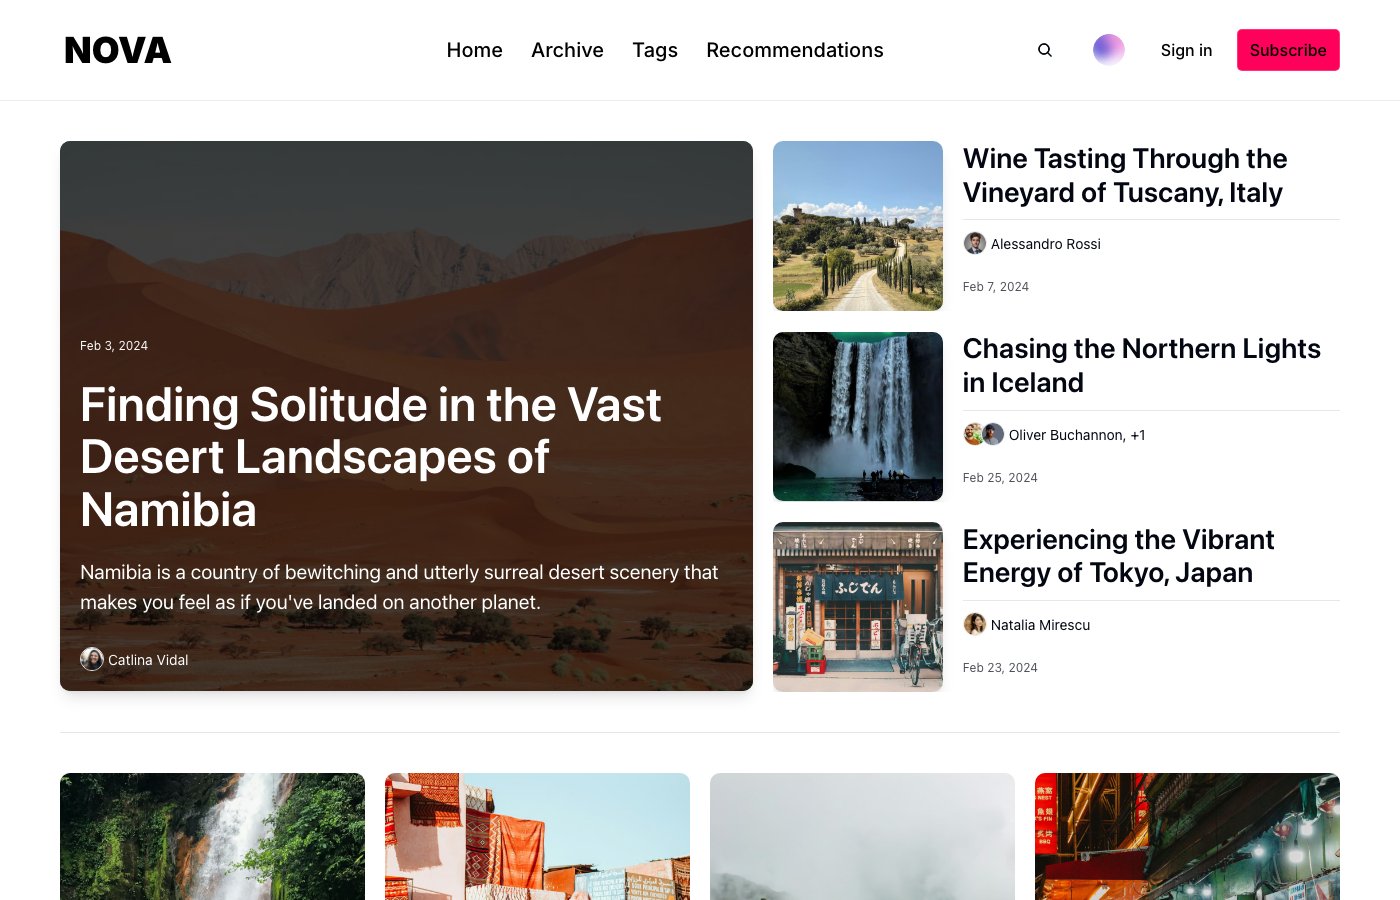Click the search magnifier icon

[1045, 50]
